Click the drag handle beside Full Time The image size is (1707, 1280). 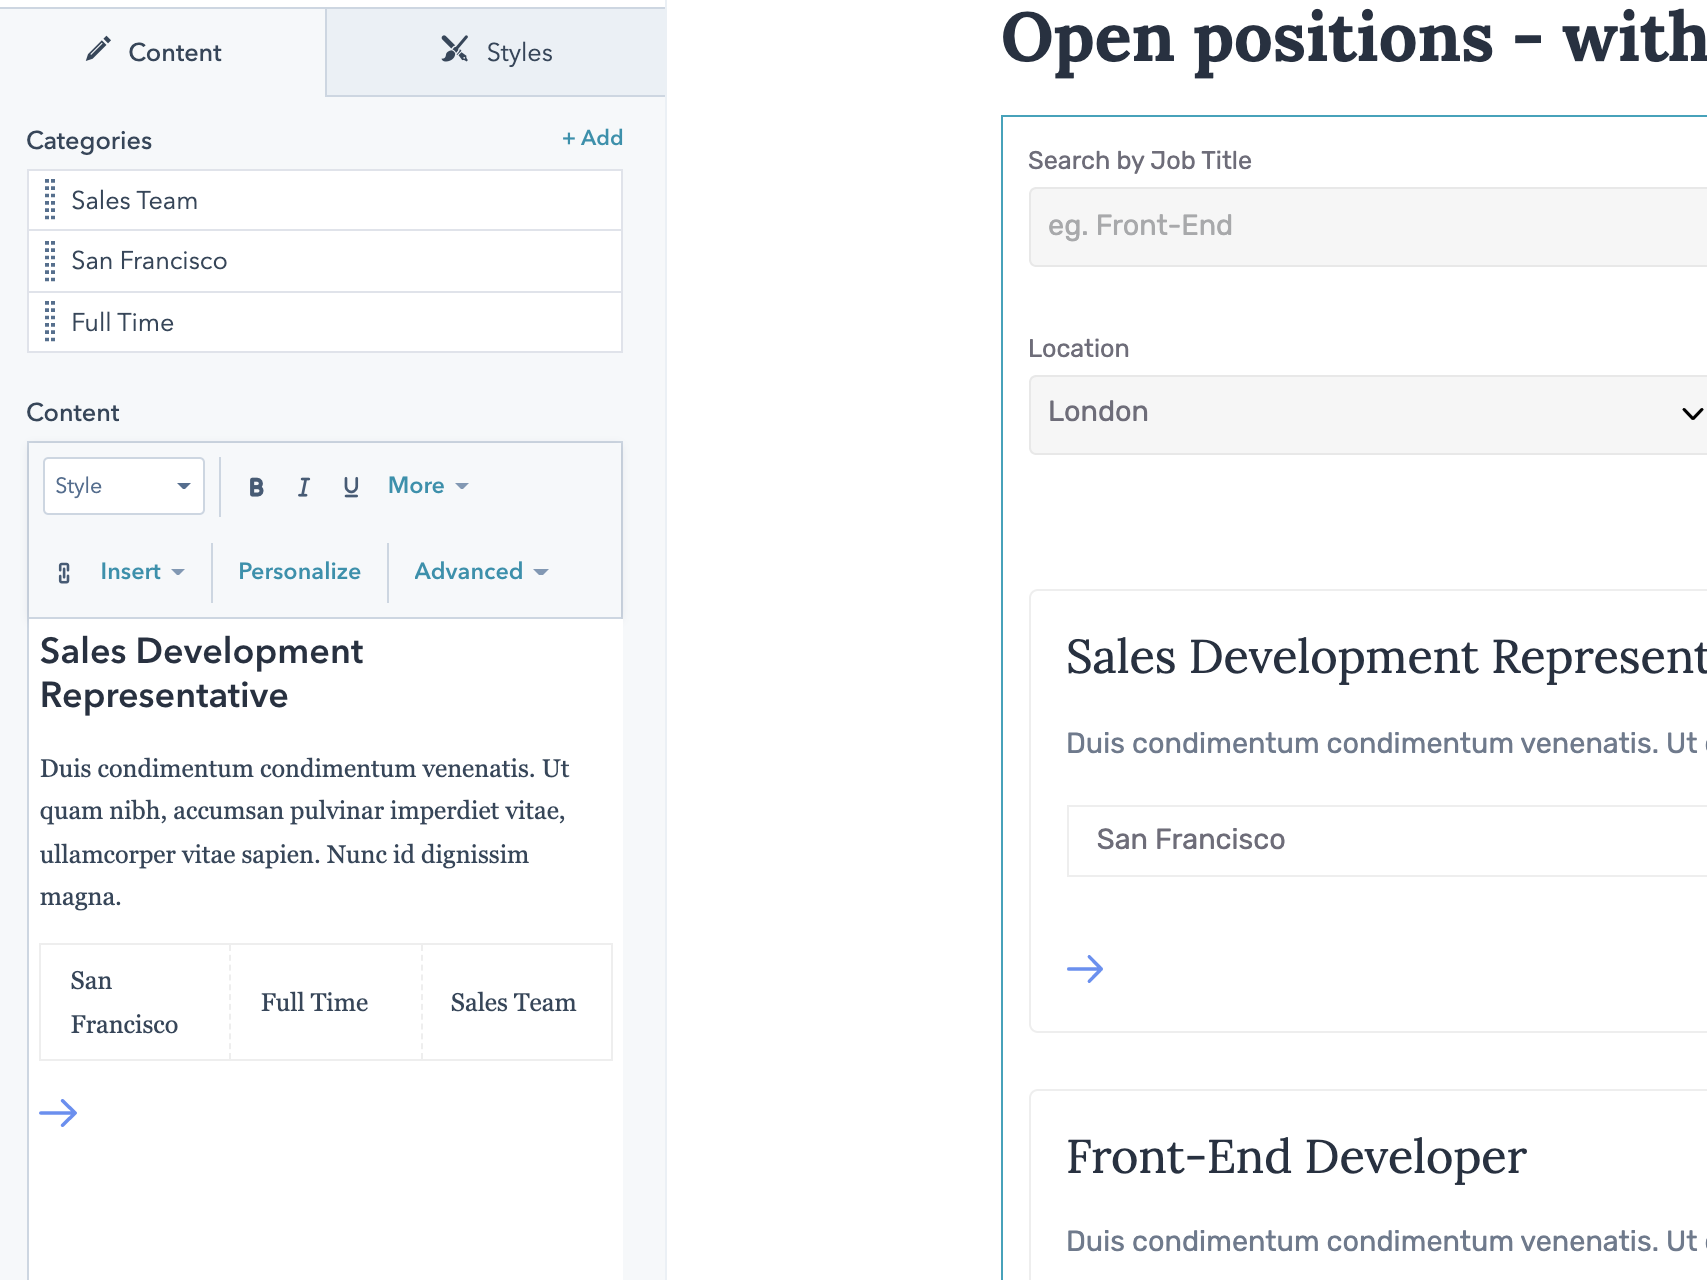tap(48, 322)
